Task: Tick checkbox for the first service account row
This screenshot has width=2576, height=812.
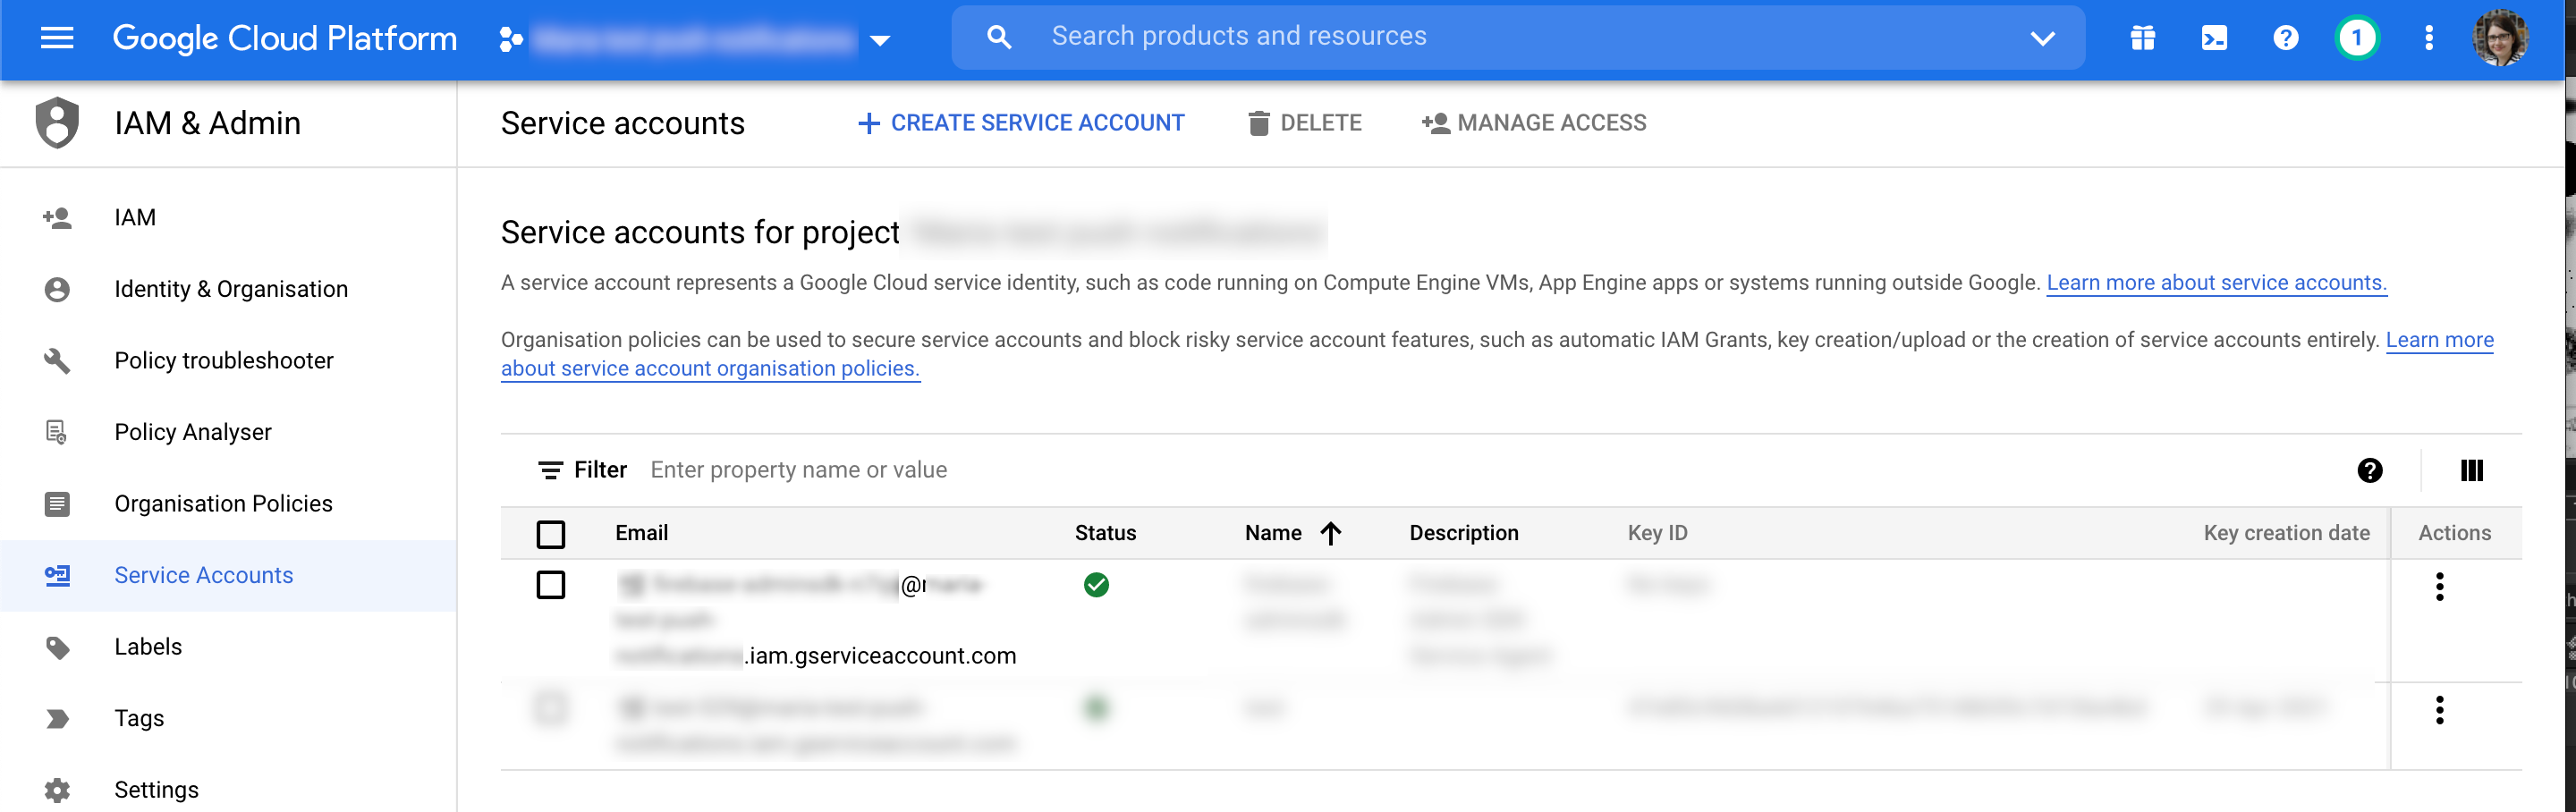Action: (x=550, y=585)
